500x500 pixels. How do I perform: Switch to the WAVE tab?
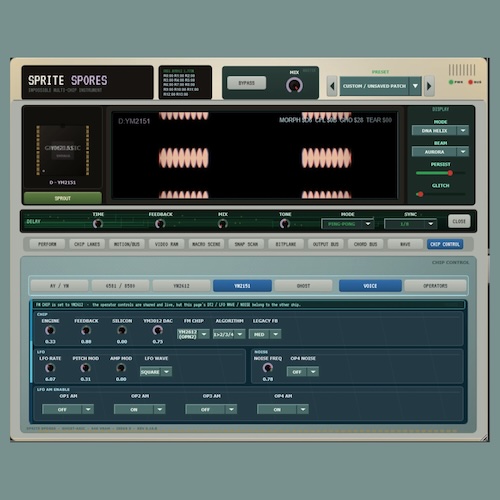pos(405,244)
